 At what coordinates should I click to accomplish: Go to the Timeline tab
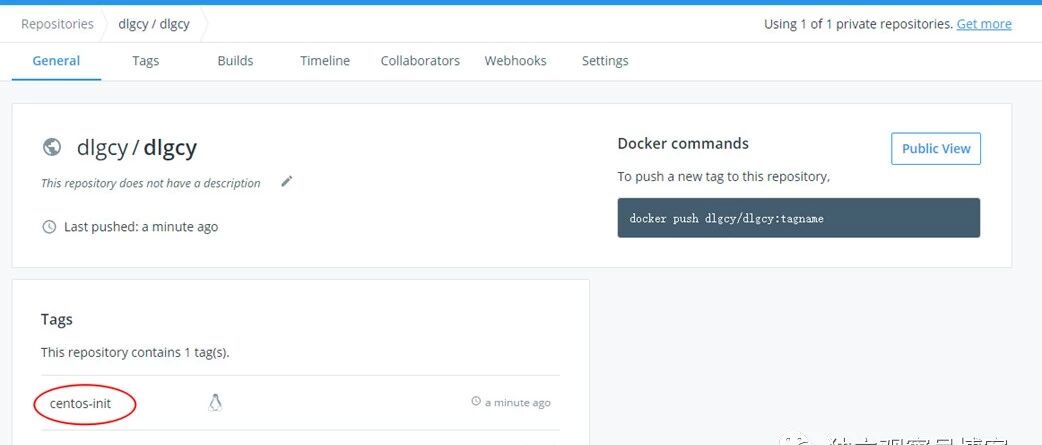tap(325, 61)
